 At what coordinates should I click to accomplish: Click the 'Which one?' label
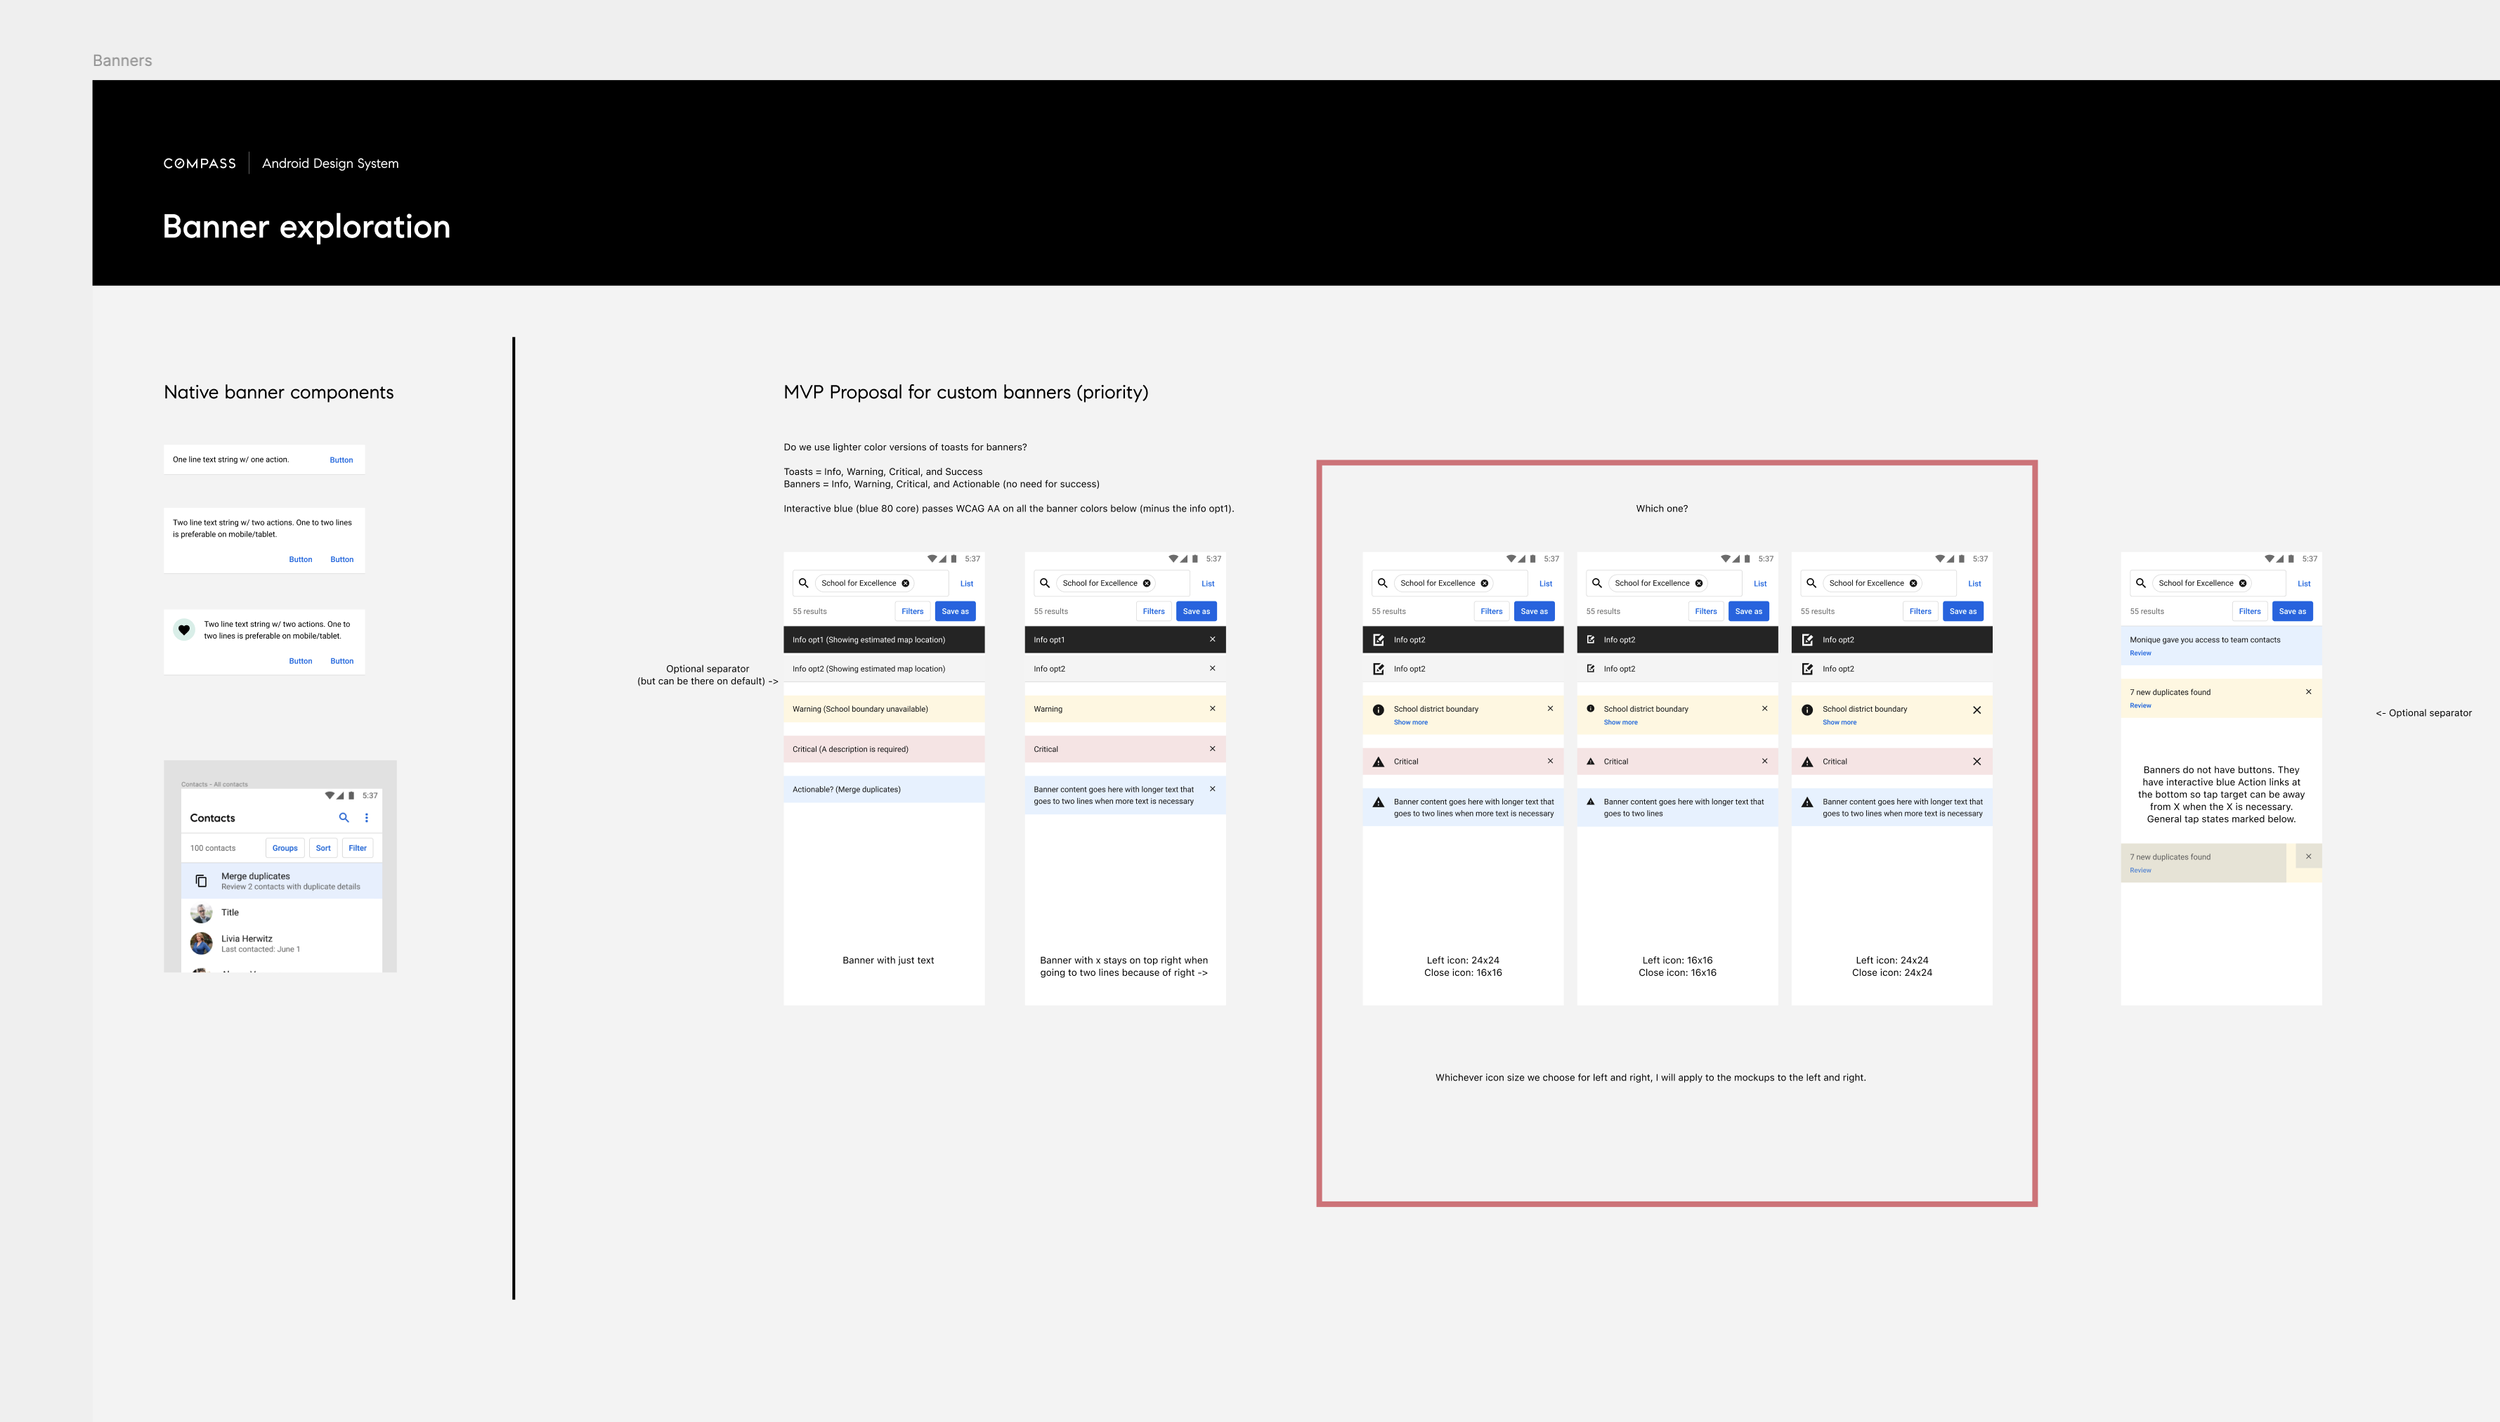(x=1662, y=509)
